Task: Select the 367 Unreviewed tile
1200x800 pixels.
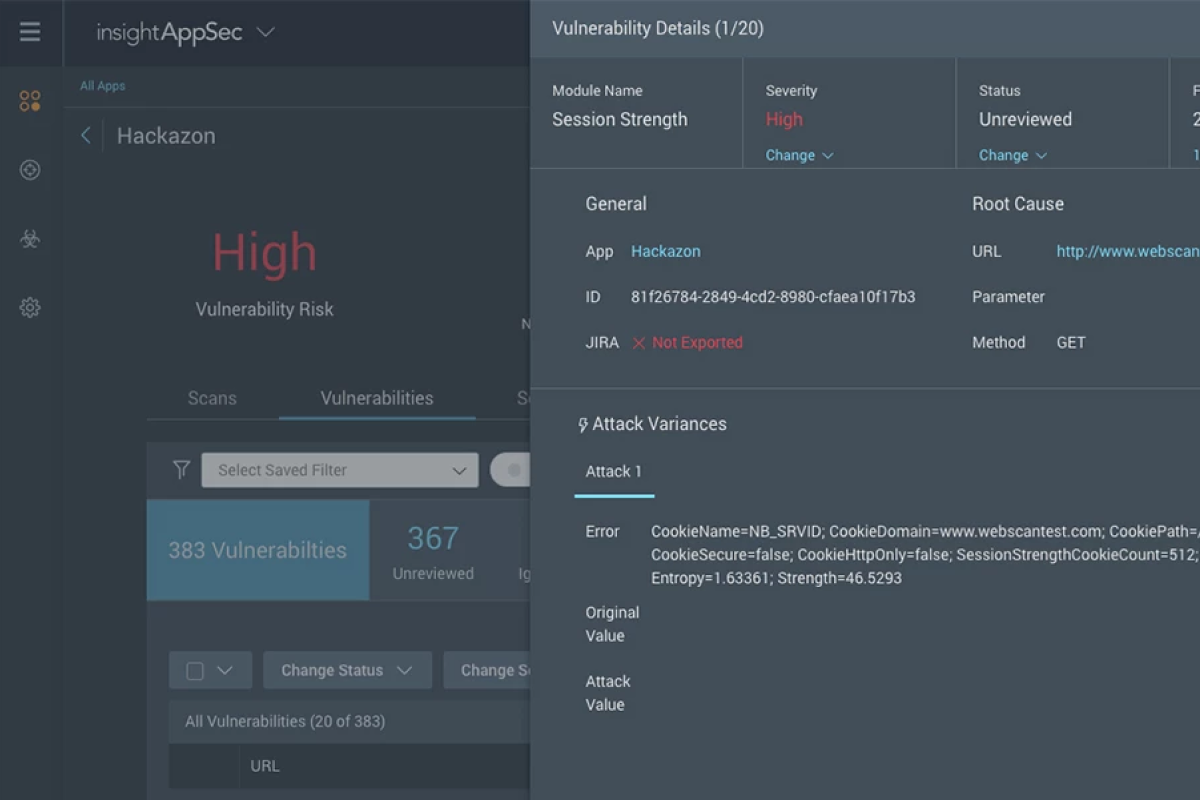Action: point(433,550)
